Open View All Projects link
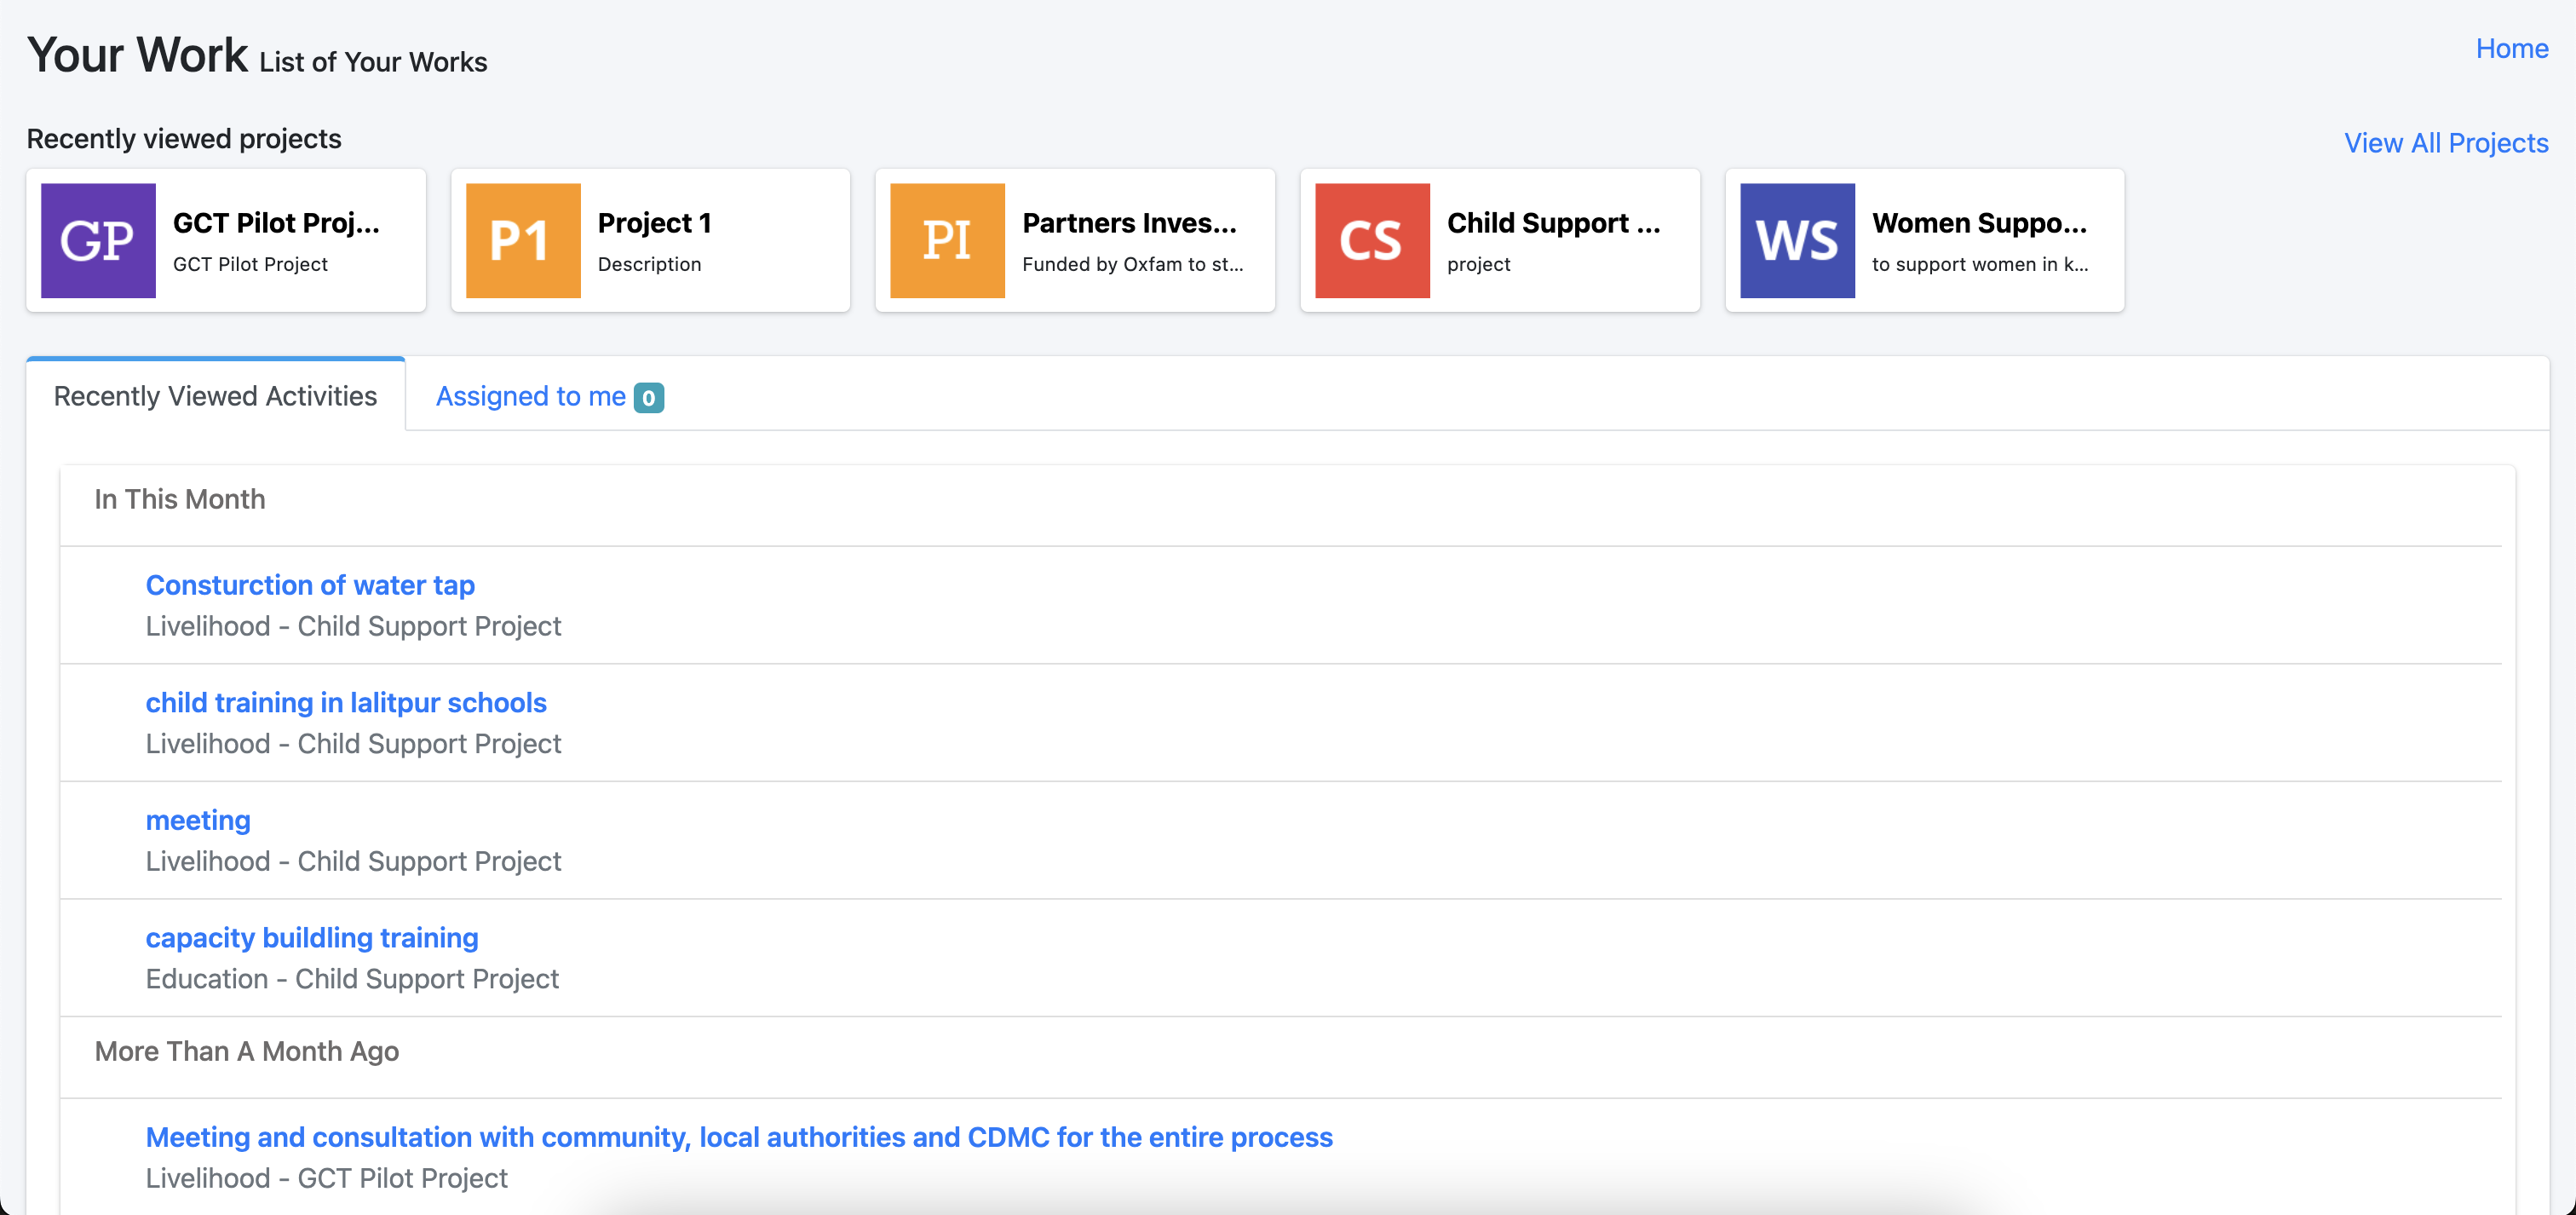Image resolution: width=2576 pixels, height=1215 pixels. point(2446,143)
